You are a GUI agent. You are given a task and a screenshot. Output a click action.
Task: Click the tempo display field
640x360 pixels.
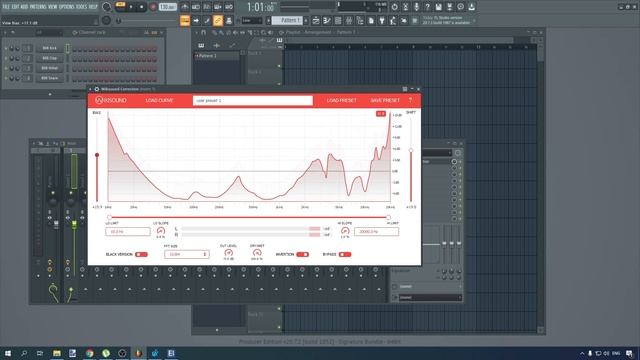[167, 7]
